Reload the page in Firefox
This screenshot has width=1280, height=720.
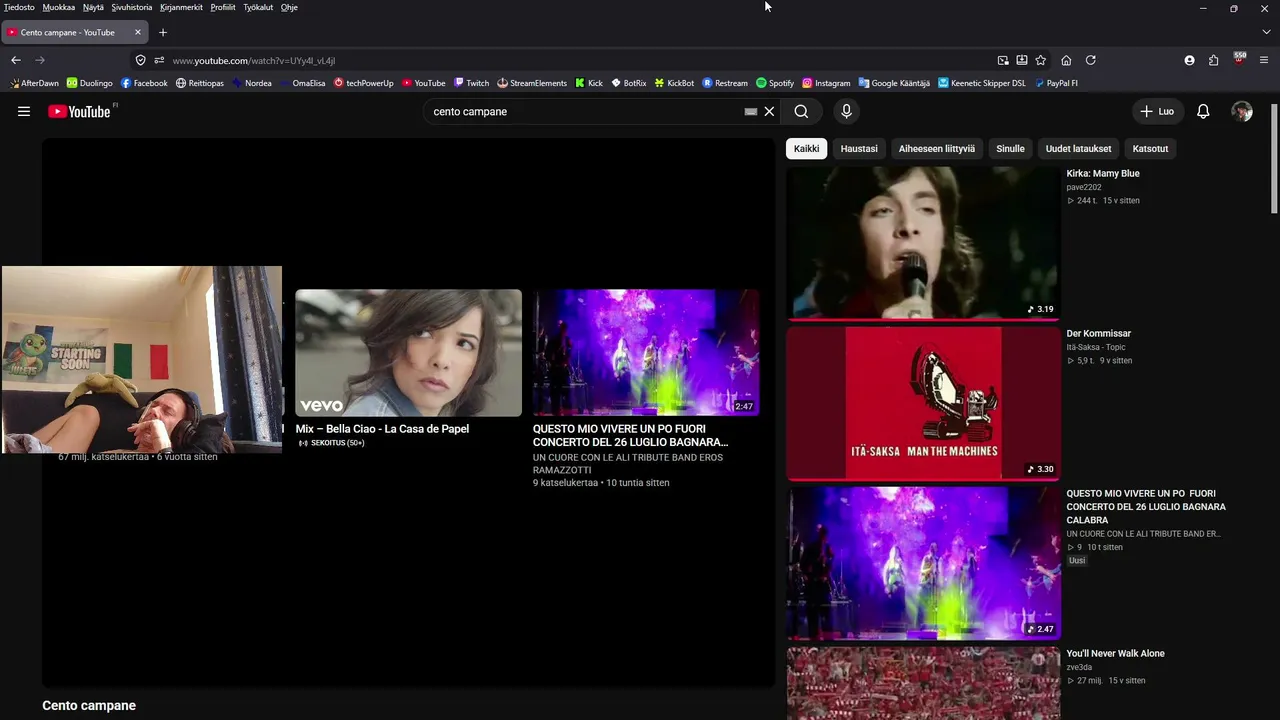point(1091,60)
